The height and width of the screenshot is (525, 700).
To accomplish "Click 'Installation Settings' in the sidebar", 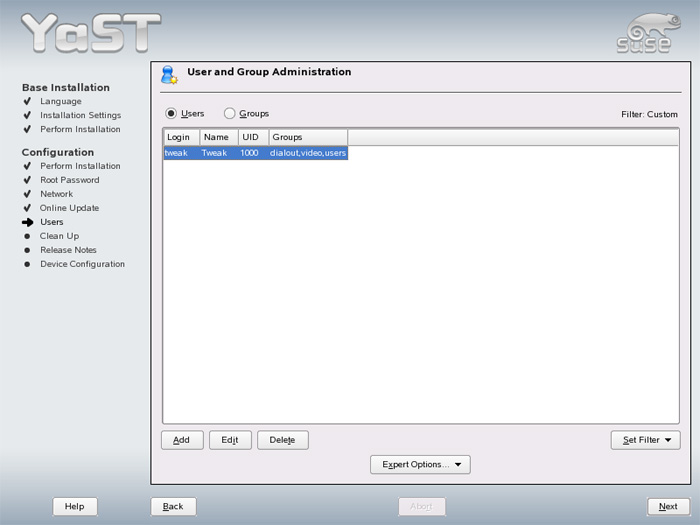I will tap(80, 115).
